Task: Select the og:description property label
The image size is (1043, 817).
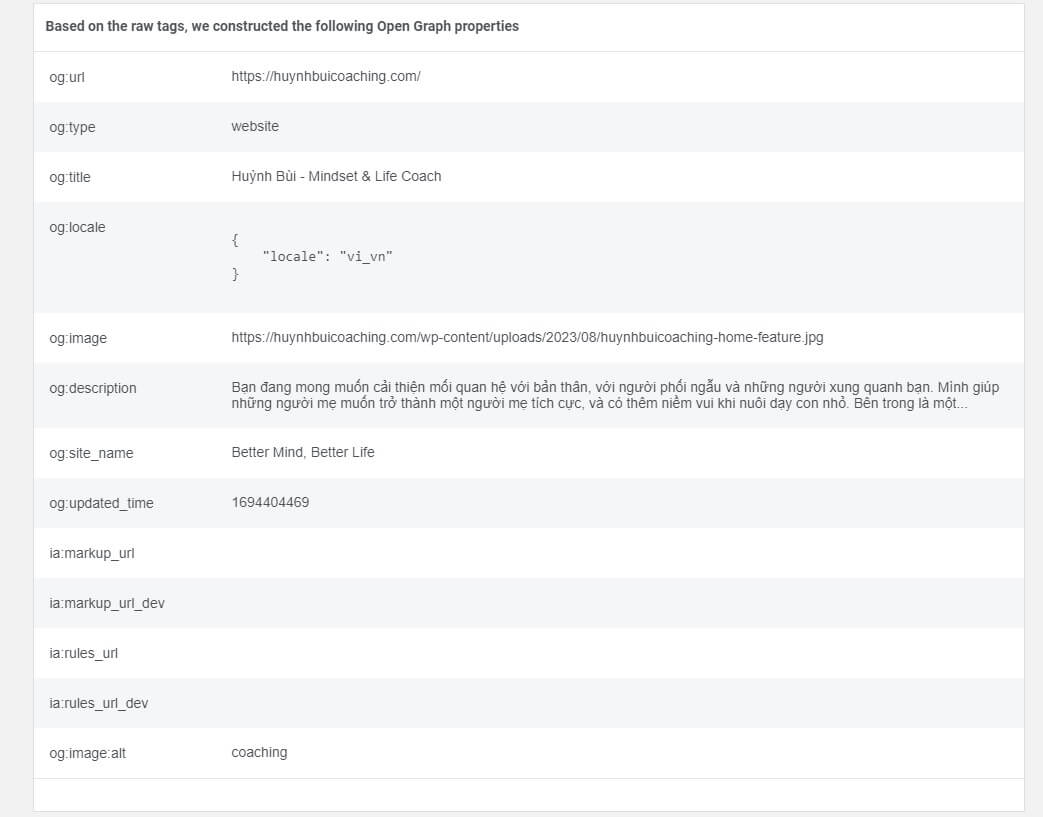Action: pos(92,388)
